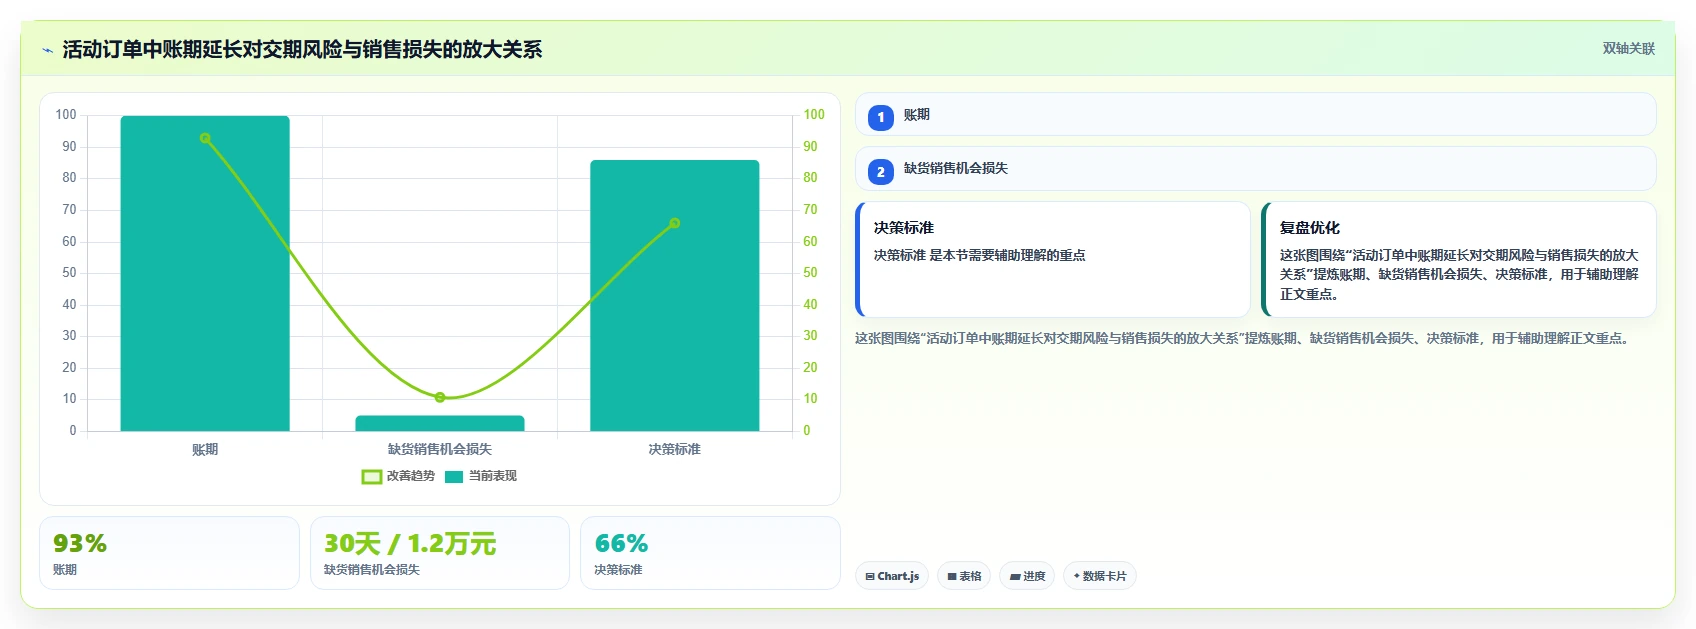Screen dimensions: 1696x629
Task: Select the numbered item 2 缺货销售机会损失
Action: (1255, 169)
